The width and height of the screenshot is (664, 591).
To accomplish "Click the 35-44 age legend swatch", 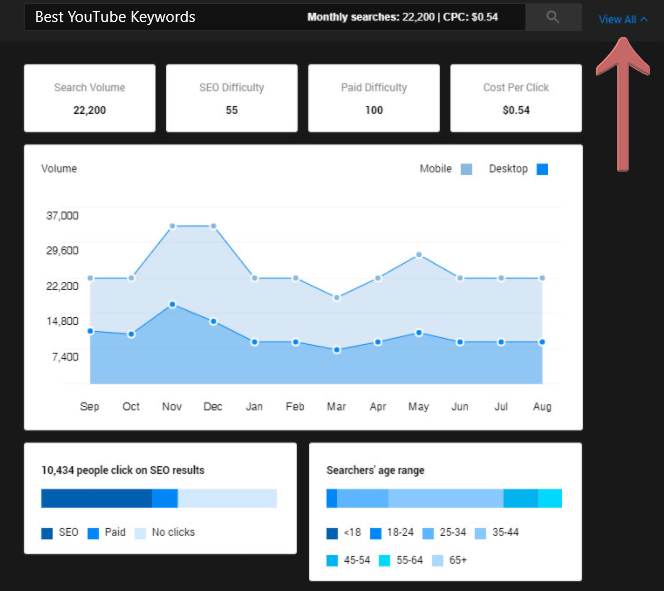I will pos(480,533).
